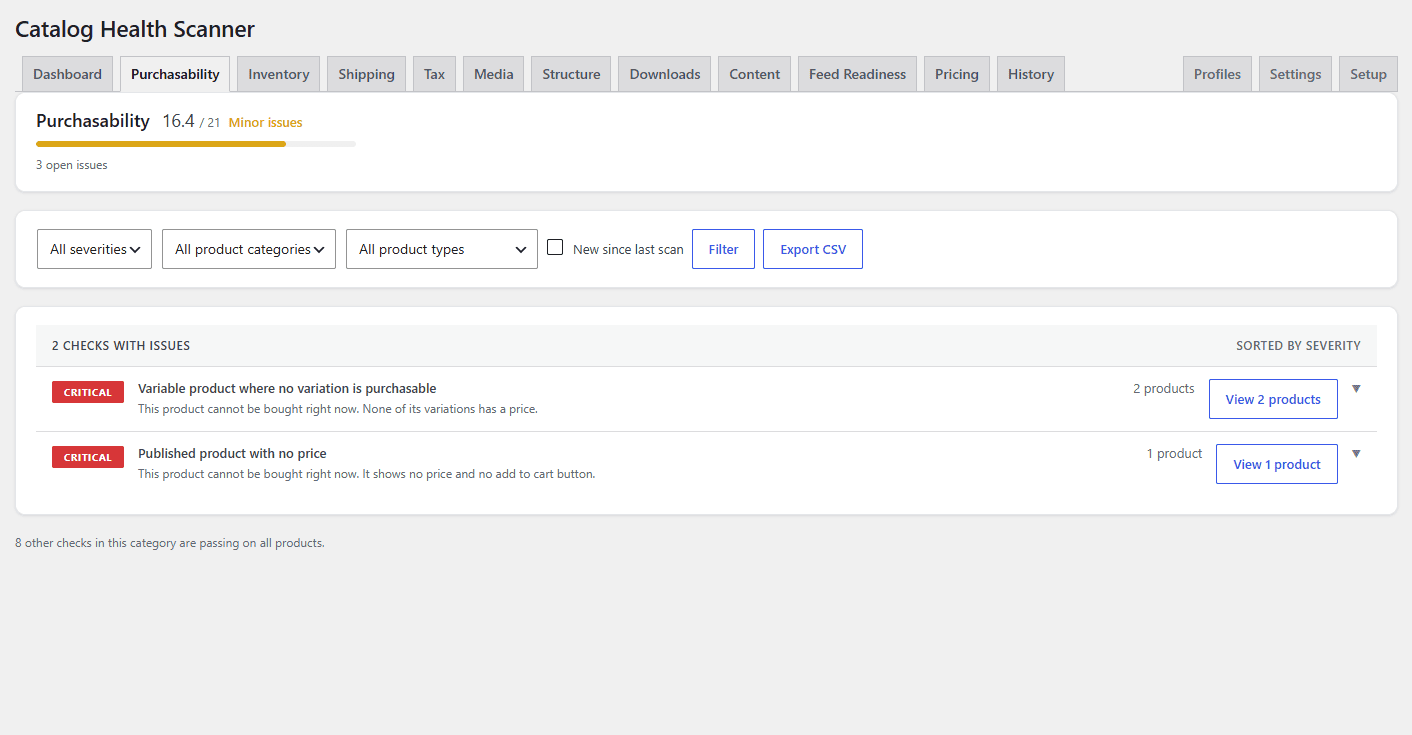The height and width of the screenshot is (735, 1412).
Task: Click 'Variable product where no variation is purchasable' title
Action: [x=287, y=388]
